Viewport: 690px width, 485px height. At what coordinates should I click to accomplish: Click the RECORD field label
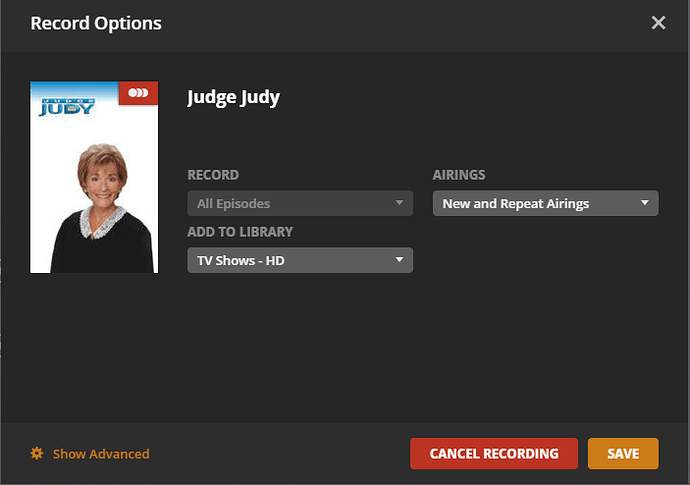click(x=213, y=175)
